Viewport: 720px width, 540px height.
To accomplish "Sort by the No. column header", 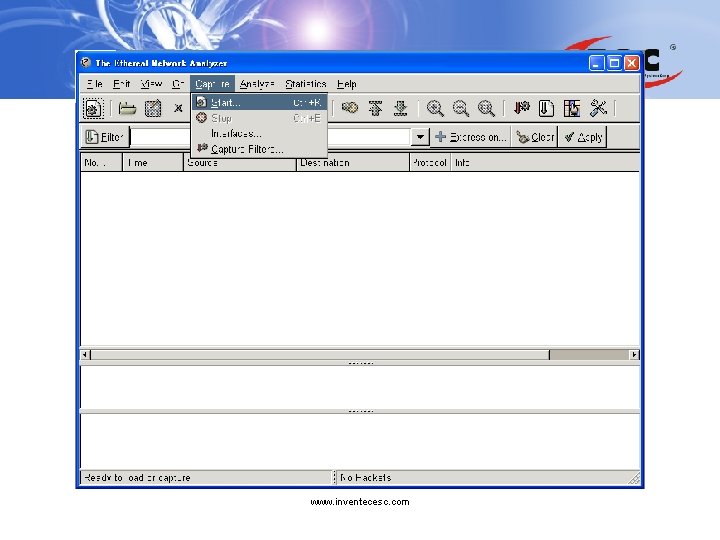I will [x=101, y=163].
